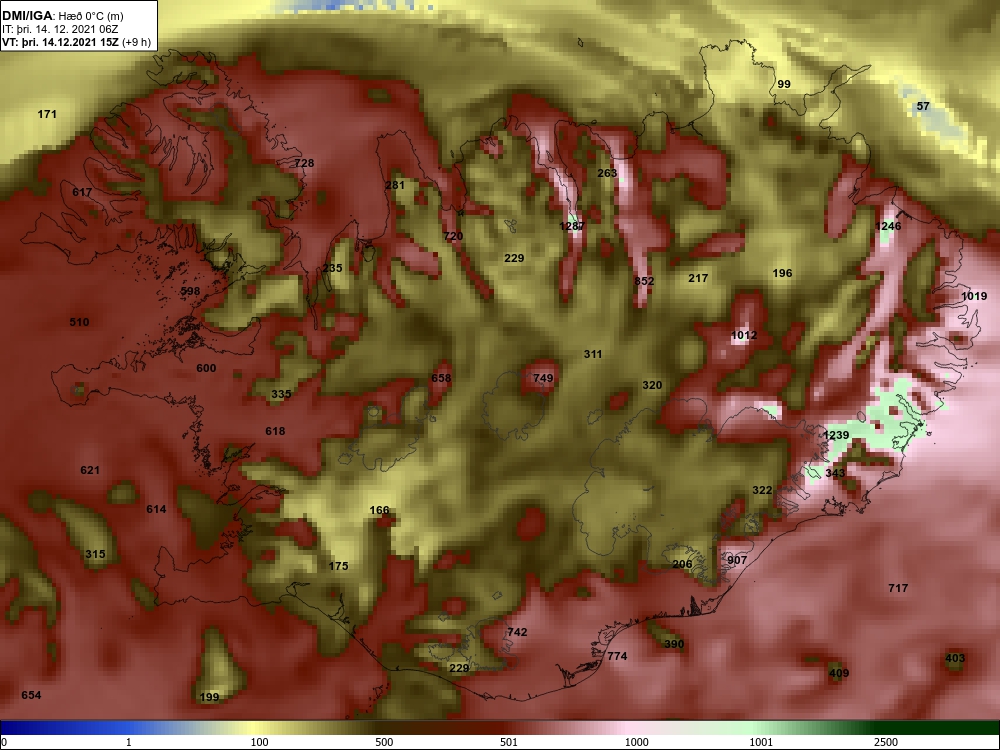Click the 1019 value on the east coast
The width and height of the screenshot is (1000, 750).
974,296
